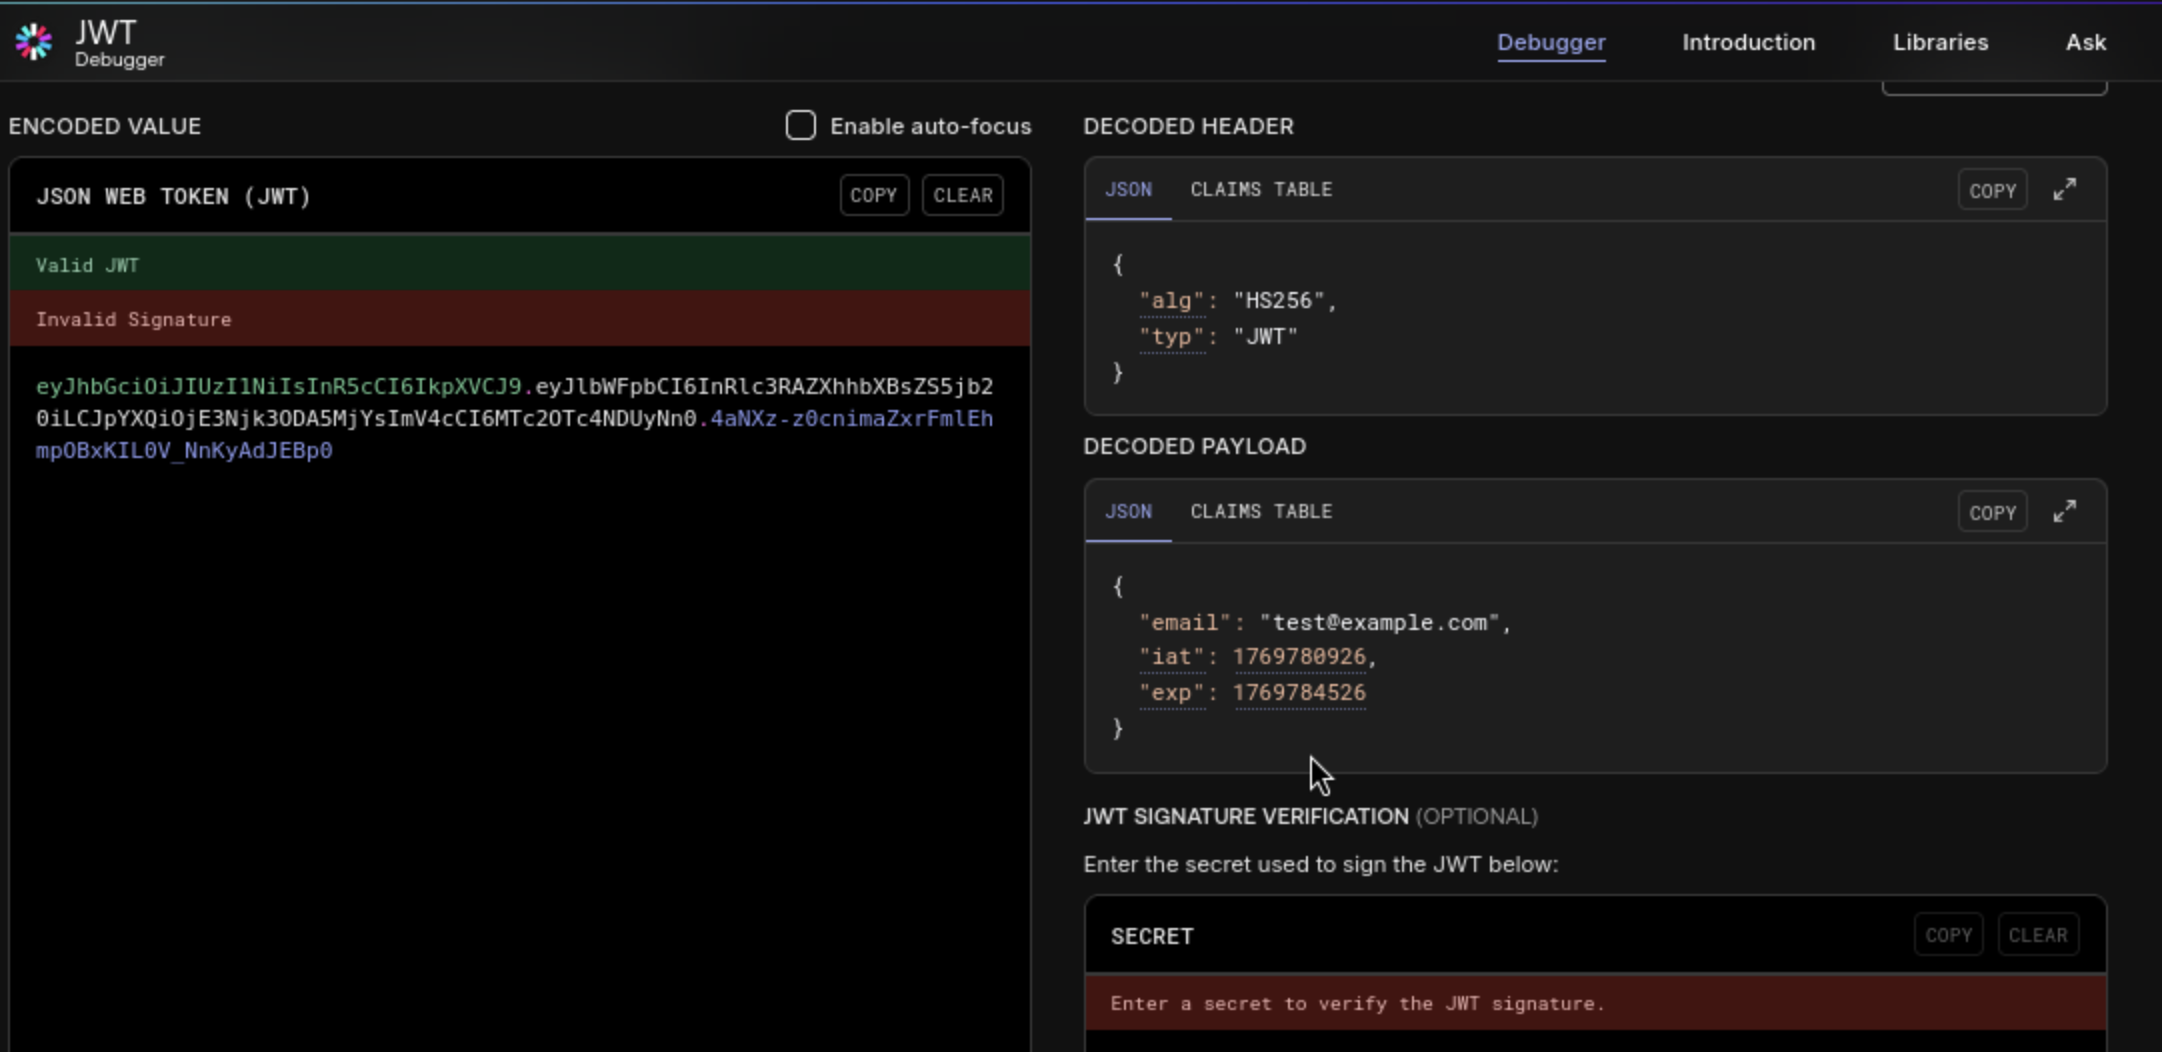Copy the decoded payload JSON
The height and width of the screenshot is (1052, 2162).
1991,513
